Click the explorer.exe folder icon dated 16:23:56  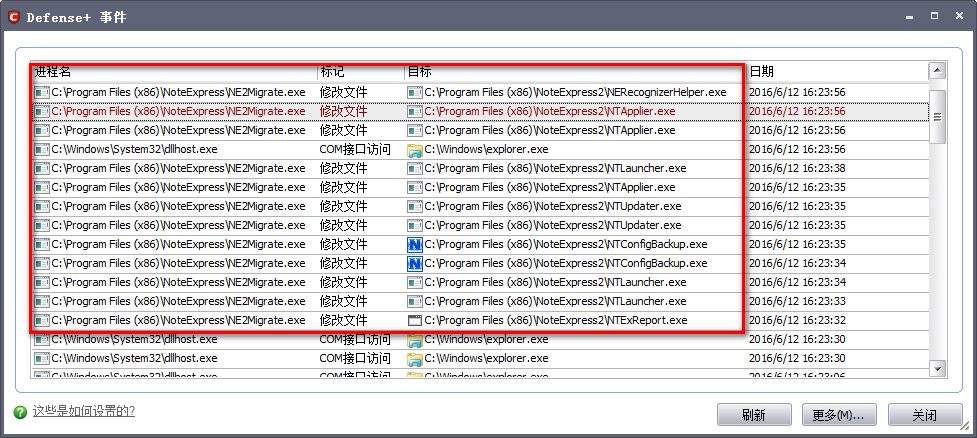tap(414, 150)
